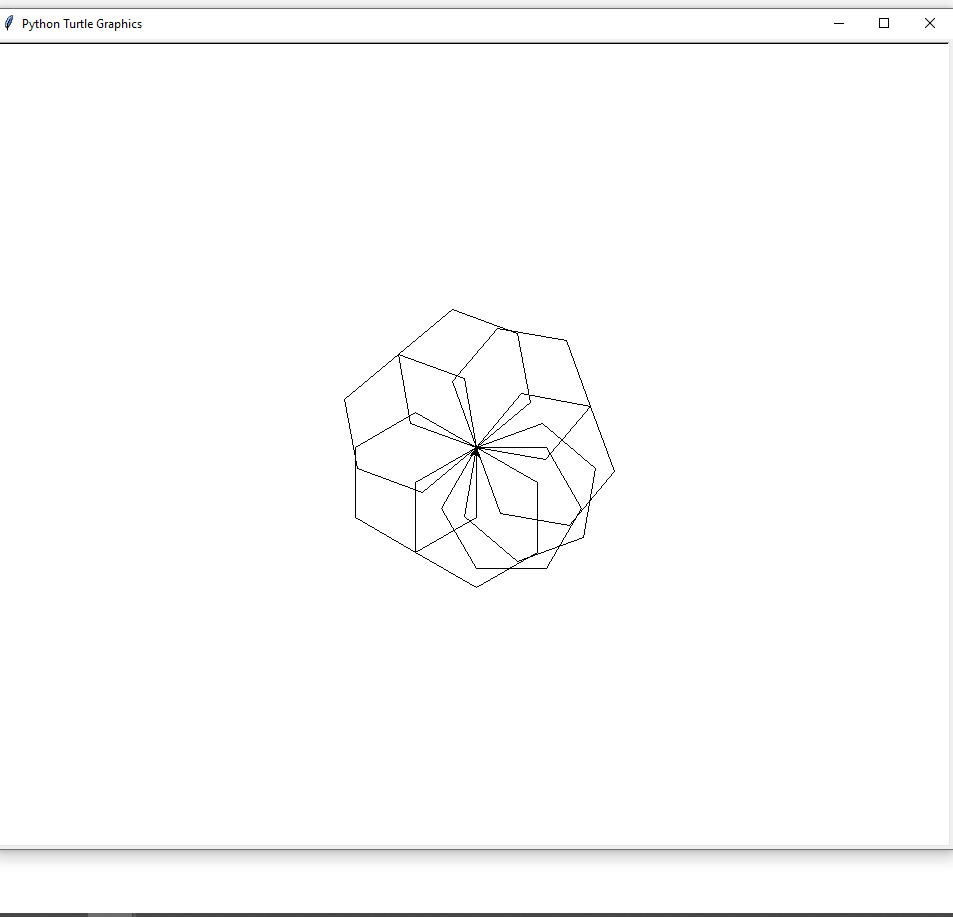
Task: Click the 'Python Turtle Graphics' title text
Action: [82, 24]
